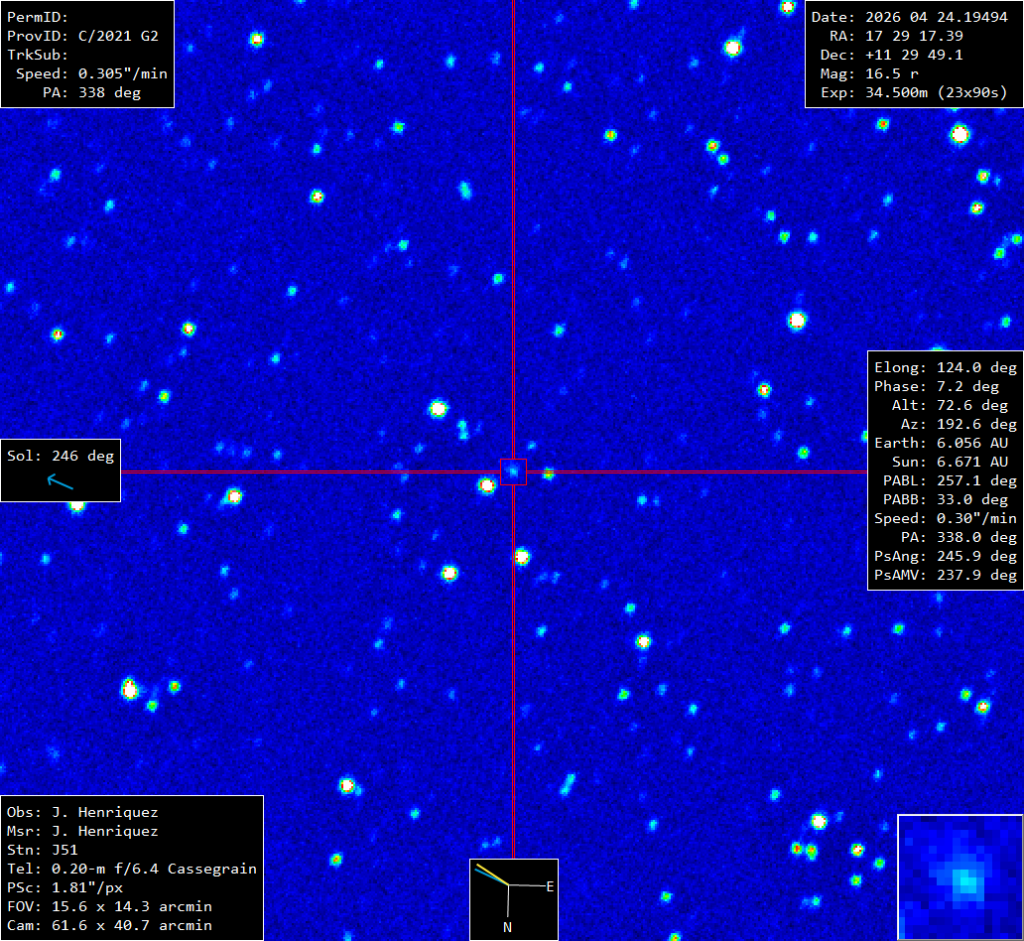Click the Tel 0.20-m f/6.4 Cassegrain line
The image size is (1024, 941).
(x=131, y=869)
